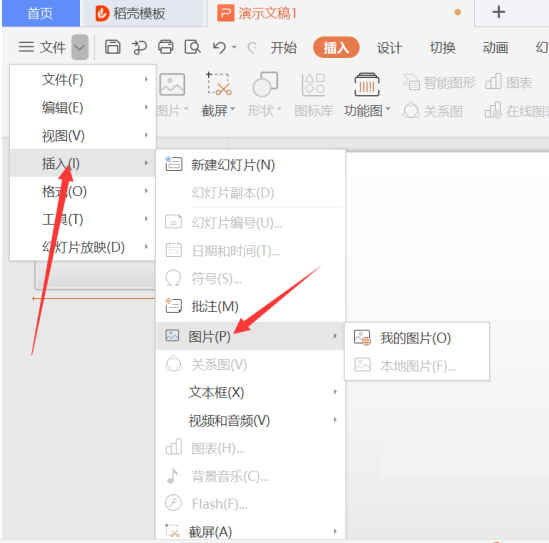
Task: Click 关系图(V) in the submenu
Action: click(251, 364)
